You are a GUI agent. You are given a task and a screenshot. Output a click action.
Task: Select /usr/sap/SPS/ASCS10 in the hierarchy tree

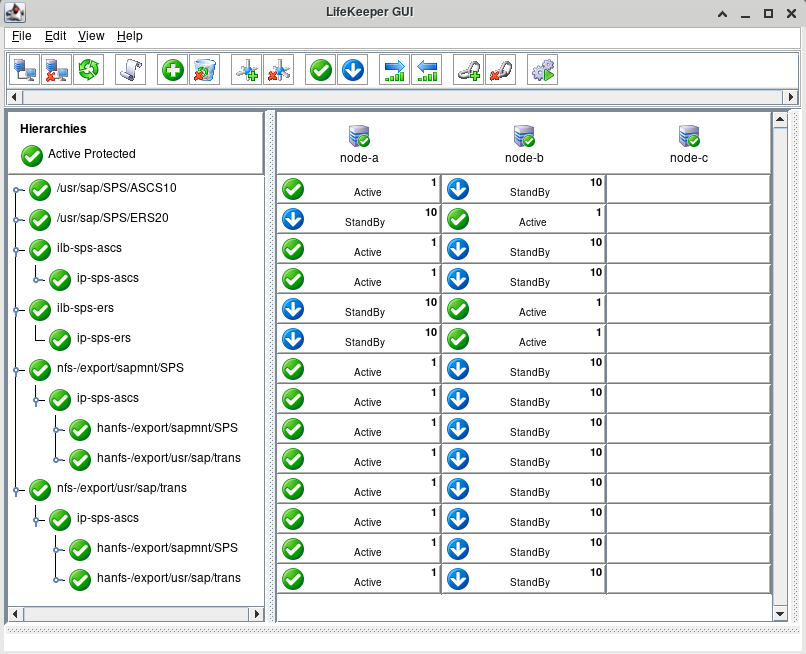(x=117, y=188)
